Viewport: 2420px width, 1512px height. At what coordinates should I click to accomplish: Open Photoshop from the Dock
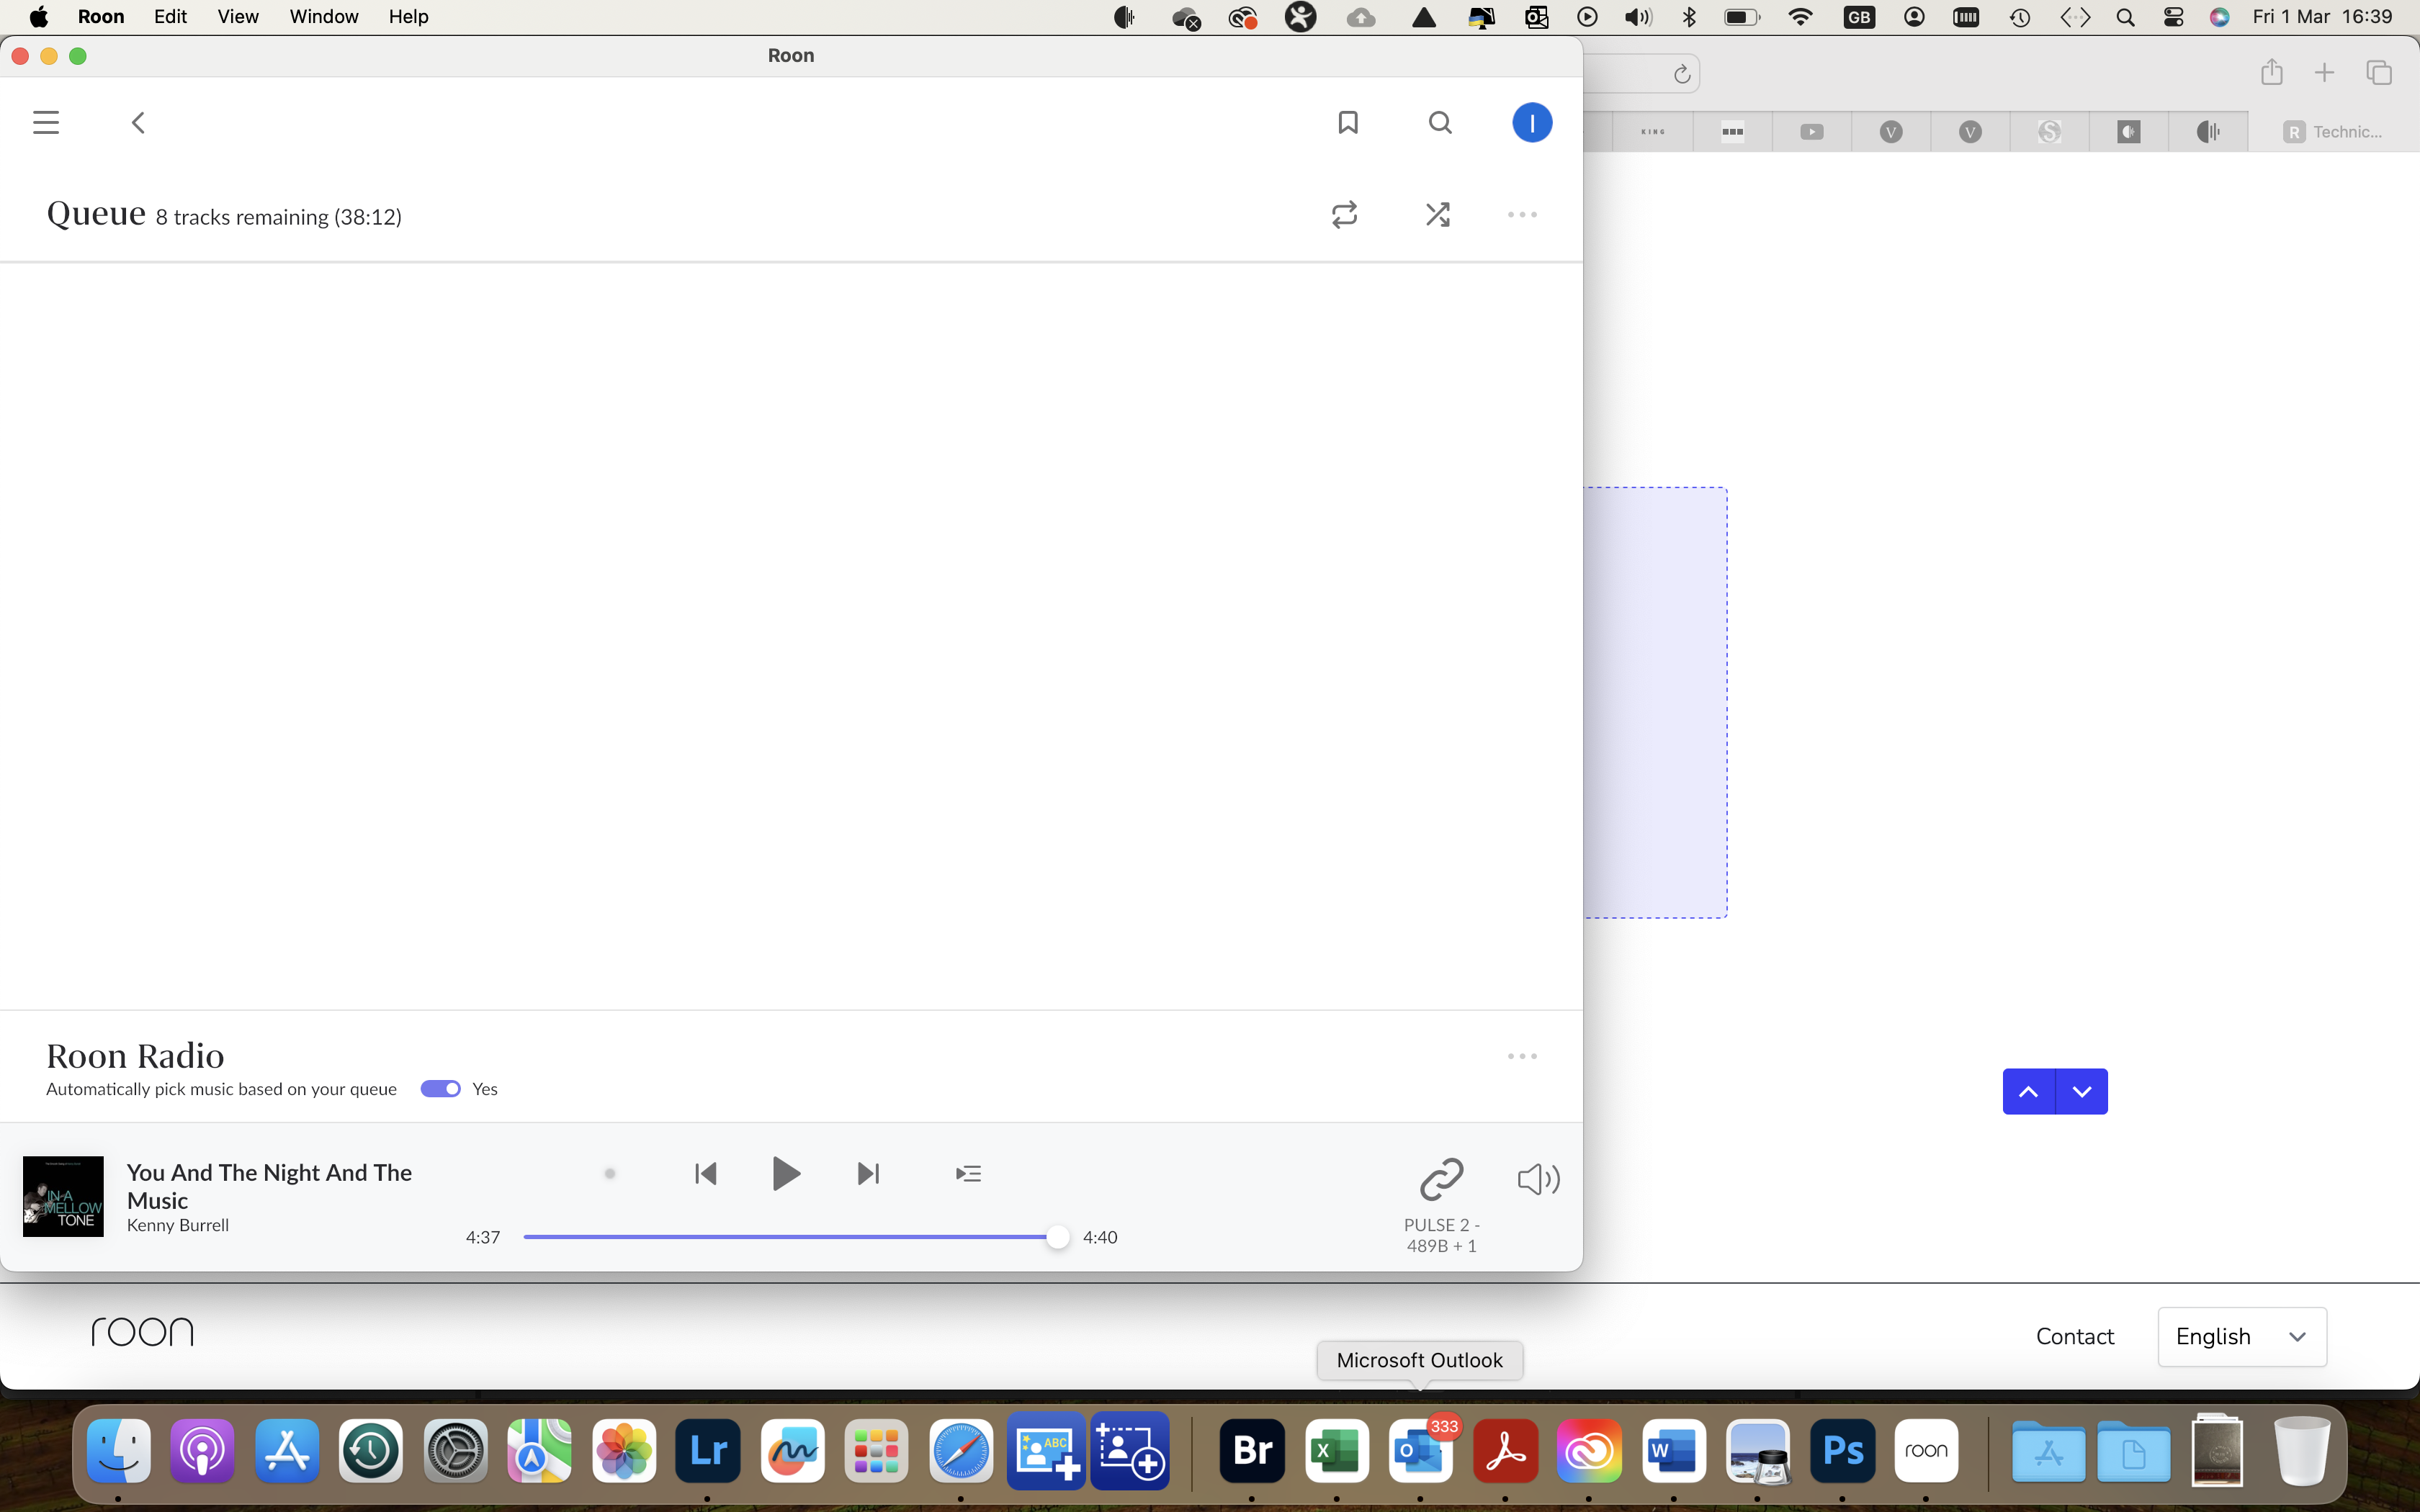click(x=1843, y=1451)
